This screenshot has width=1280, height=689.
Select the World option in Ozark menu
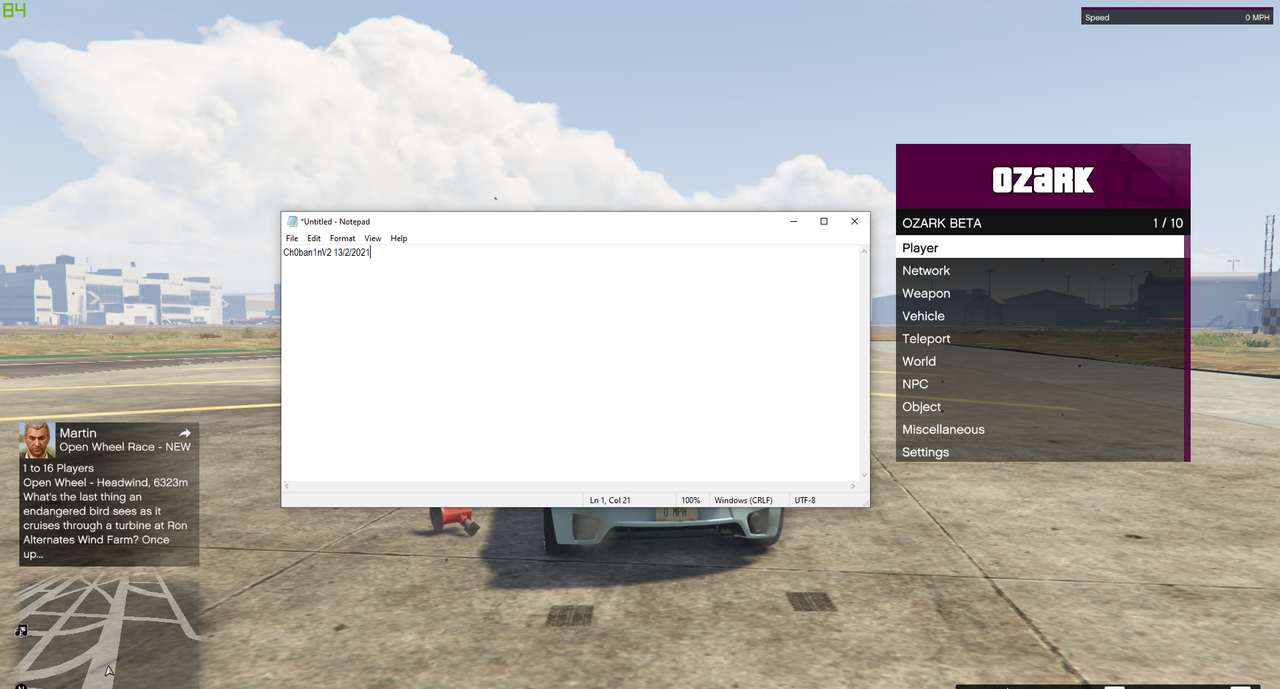click(1040, 361)
